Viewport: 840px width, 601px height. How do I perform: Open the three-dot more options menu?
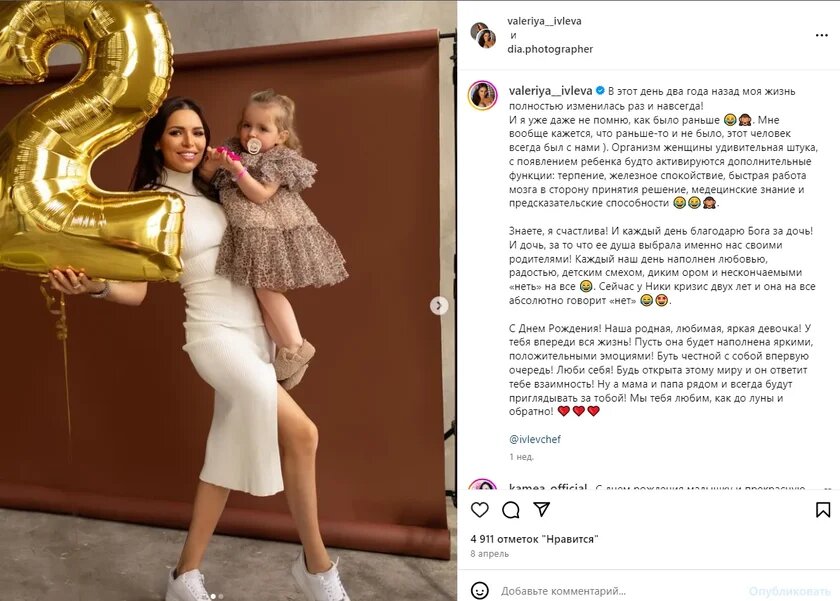click(822, 35)
